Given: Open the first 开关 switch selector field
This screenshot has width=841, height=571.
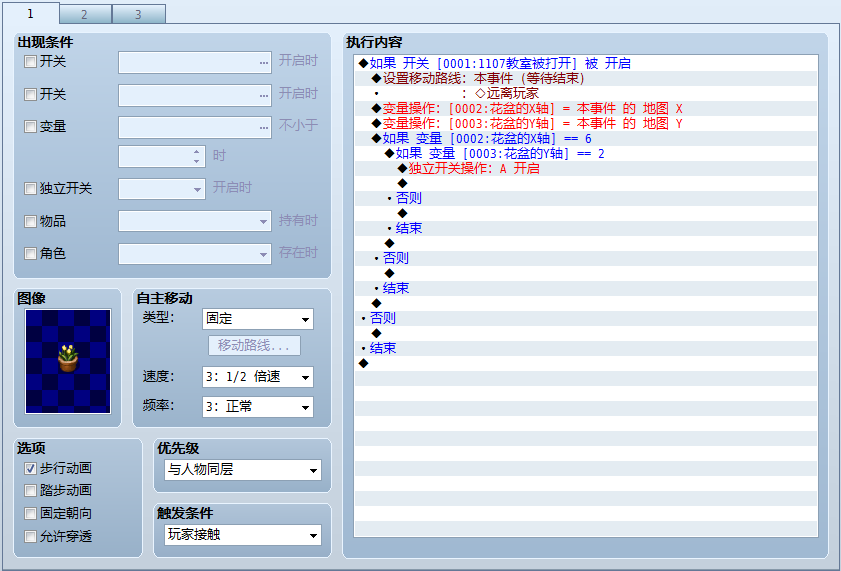Looking at the screenshot, I should [x=195, y=63].
